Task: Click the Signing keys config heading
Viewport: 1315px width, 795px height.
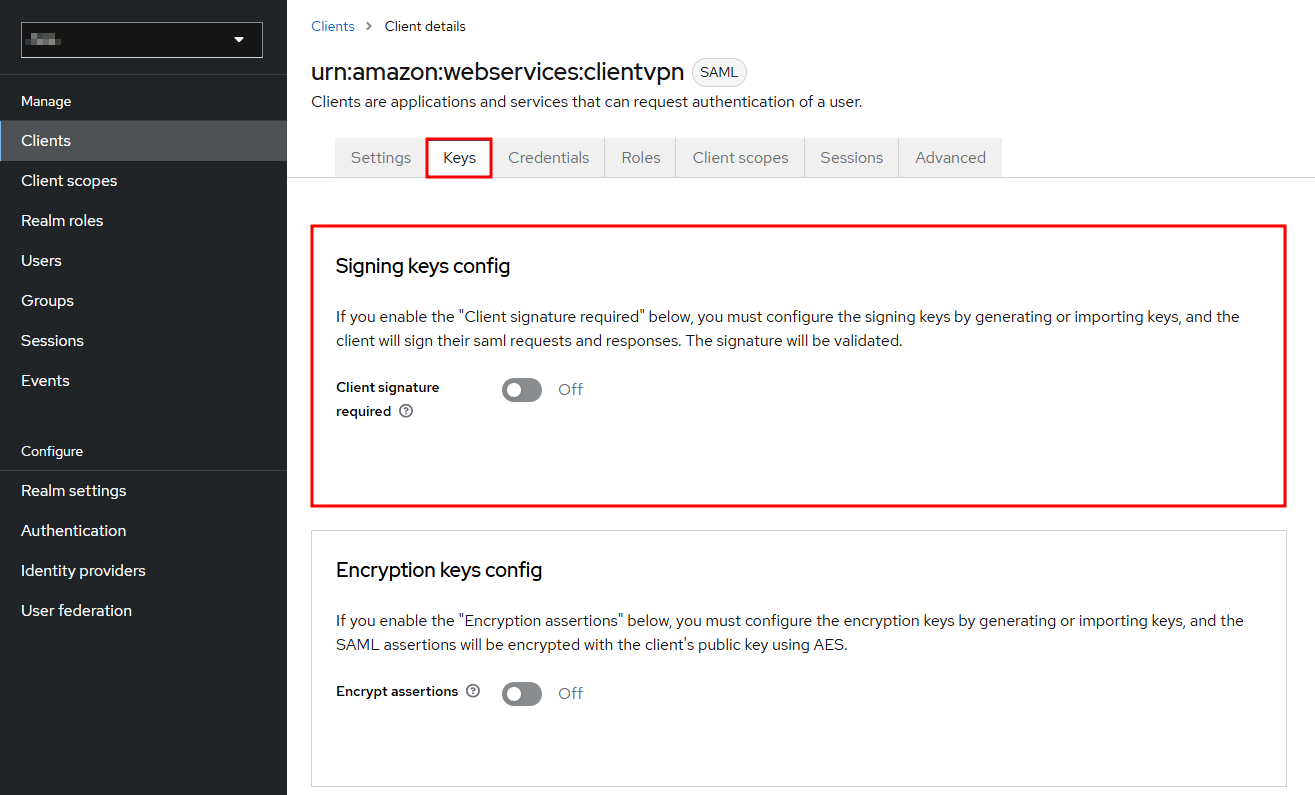Action: [423, 266]
